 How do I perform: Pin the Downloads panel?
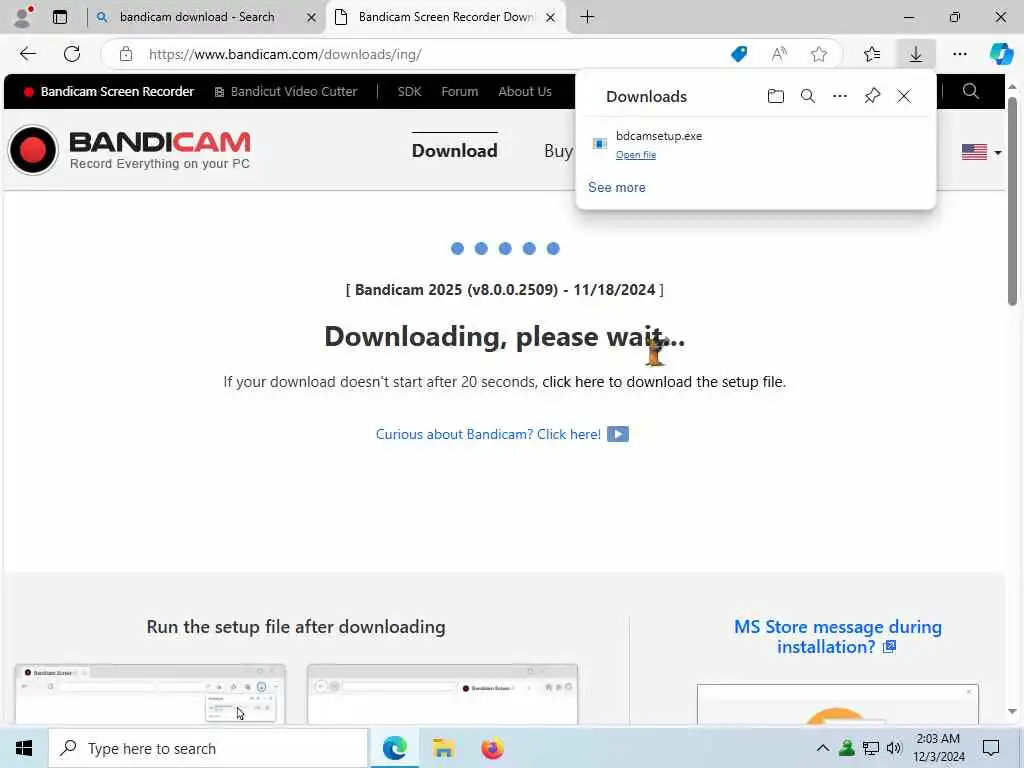(x=872, y=97)
